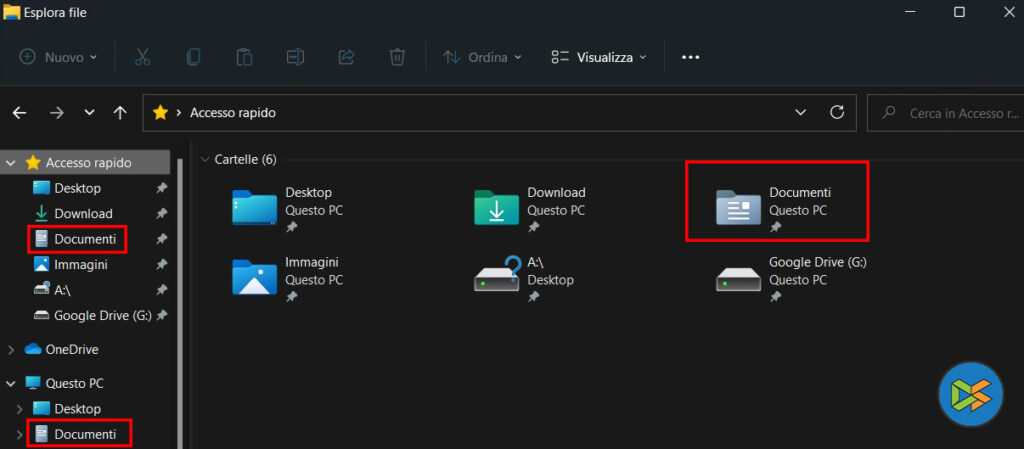
Task: Click the Cut scissors icon in toolbar
Action: [x=142, y=57]
